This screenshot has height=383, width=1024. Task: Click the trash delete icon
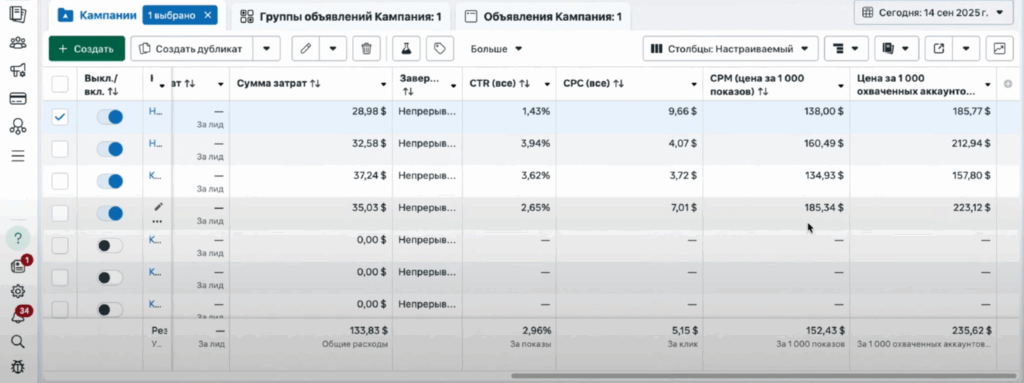pos(367,48)
